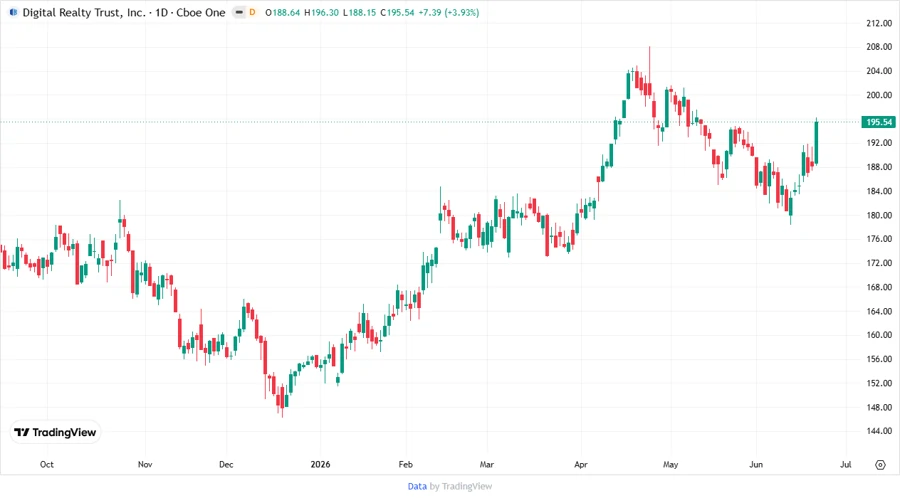Click the latest tall green candle at 195.54
900x498 pixels.
pyautogui.click(x=816, y=142)
